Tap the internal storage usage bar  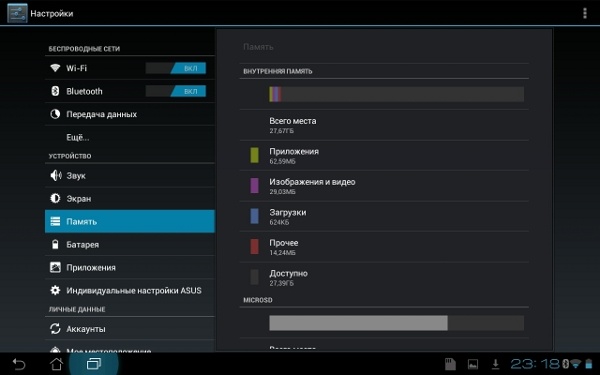pos(396,94)
